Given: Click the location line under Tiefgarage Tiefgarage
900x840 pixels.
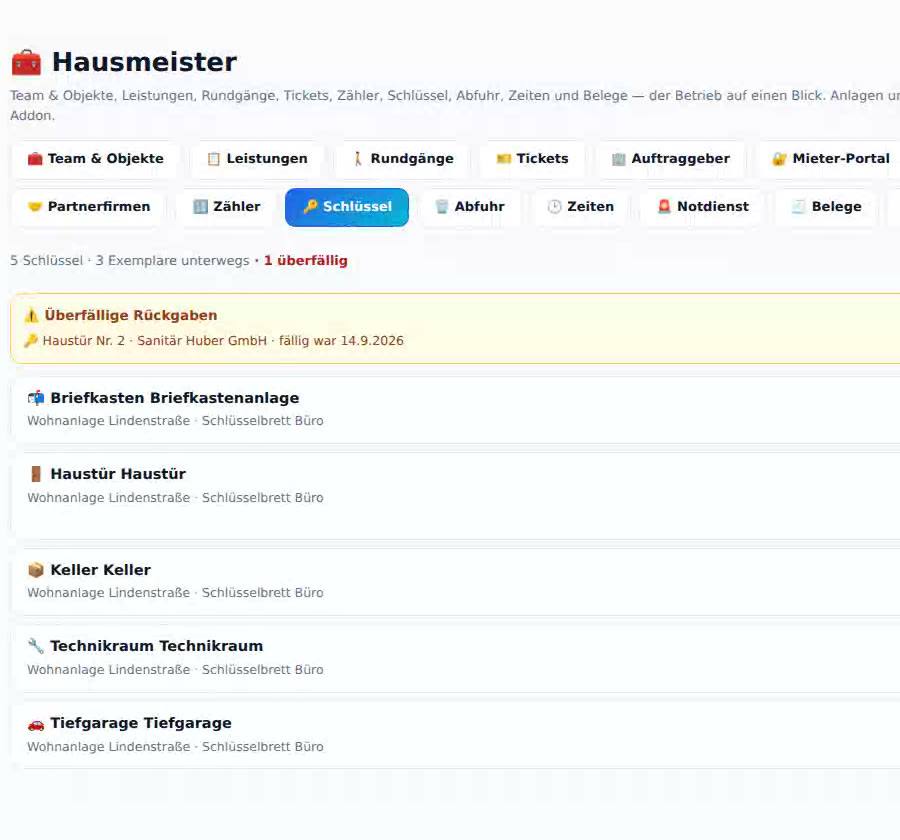Looking at the screenshot, I should 175,746.
